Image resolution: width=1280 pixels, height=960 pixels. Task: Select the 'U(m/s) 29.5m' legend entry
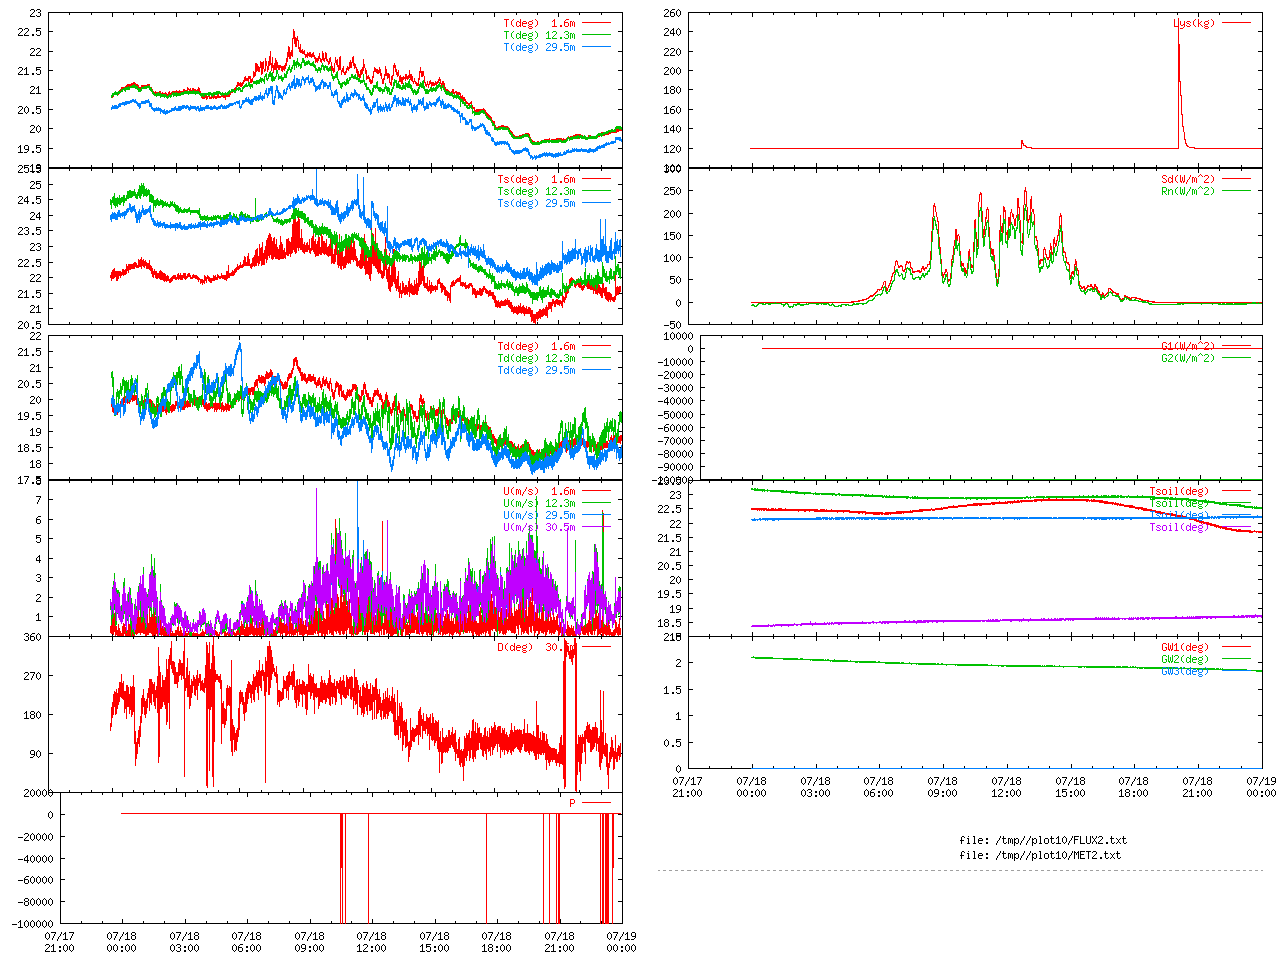point(540,515)
